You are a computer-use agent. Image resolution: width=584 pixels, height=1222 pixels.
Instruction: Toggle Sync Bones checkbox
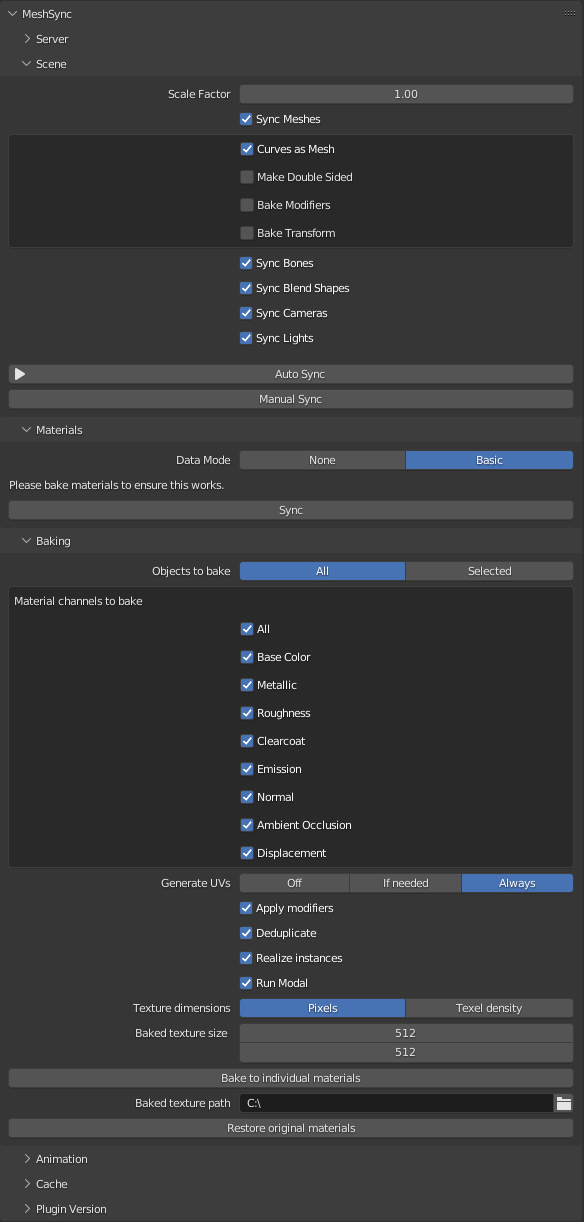click(246, 263)
